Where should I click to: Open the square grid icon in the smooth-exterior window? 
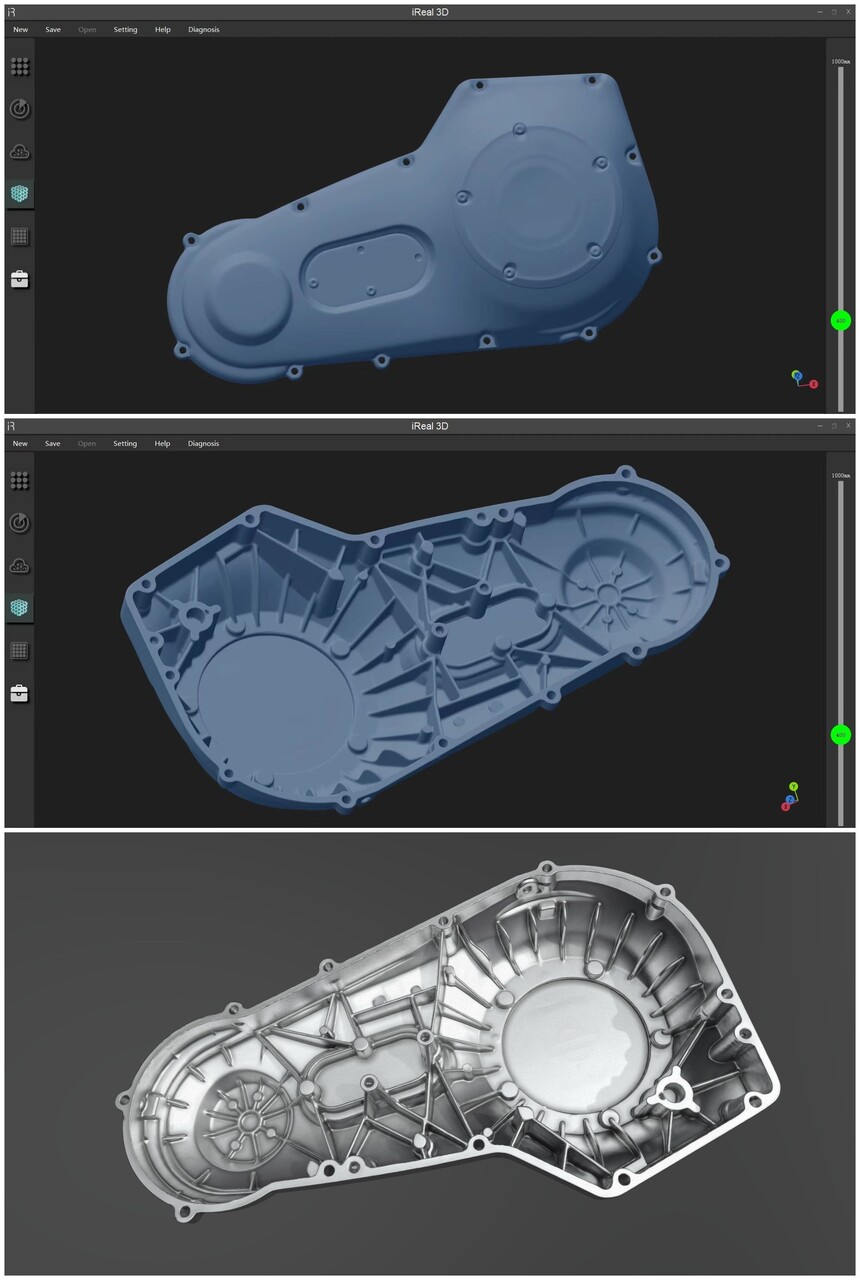(x=20, y=237)
